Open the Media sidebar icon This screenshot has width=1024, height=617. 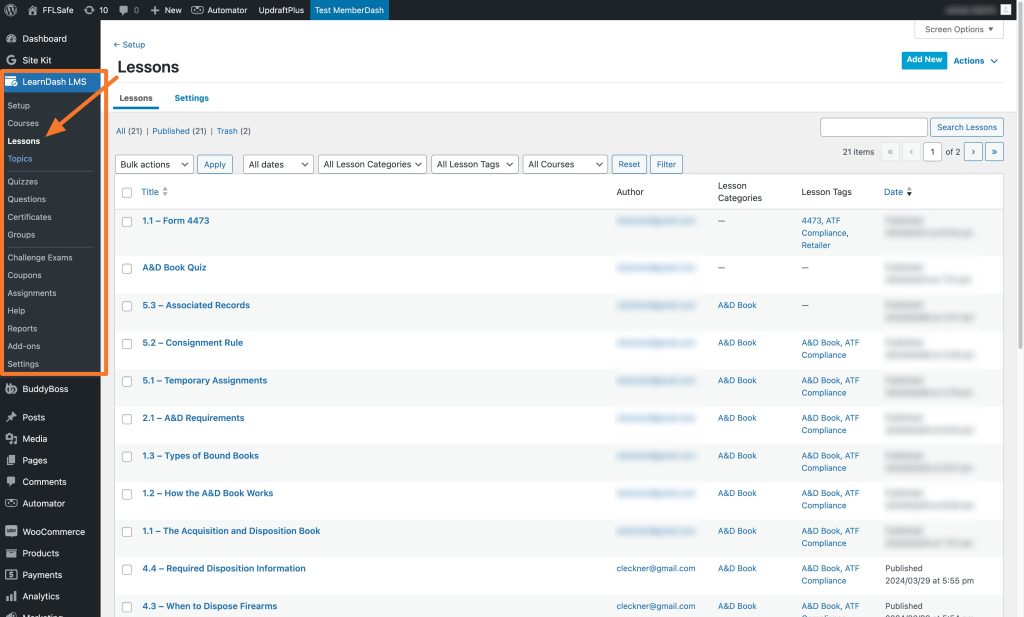point(11,439)
